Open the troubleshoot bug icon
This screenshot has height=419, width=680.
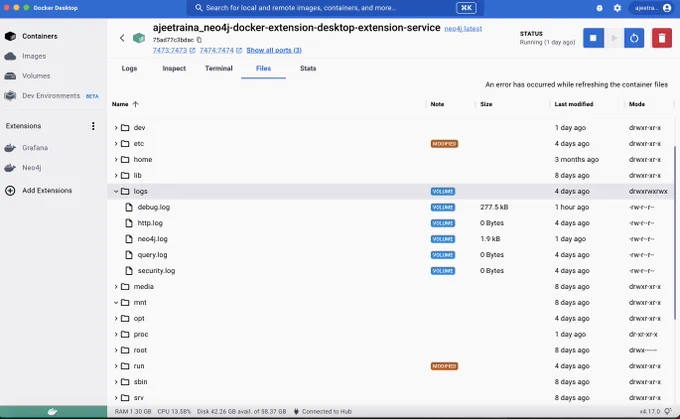pos(599,8)
